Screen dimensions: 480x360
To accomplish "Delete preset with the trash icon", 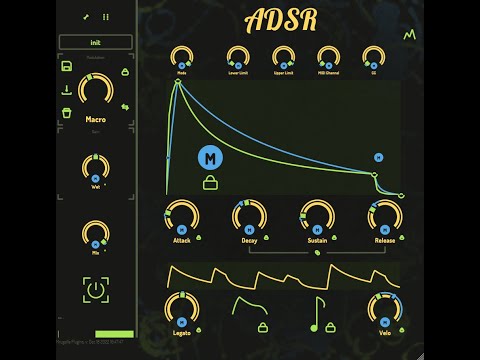I will [x=67, y=113].
